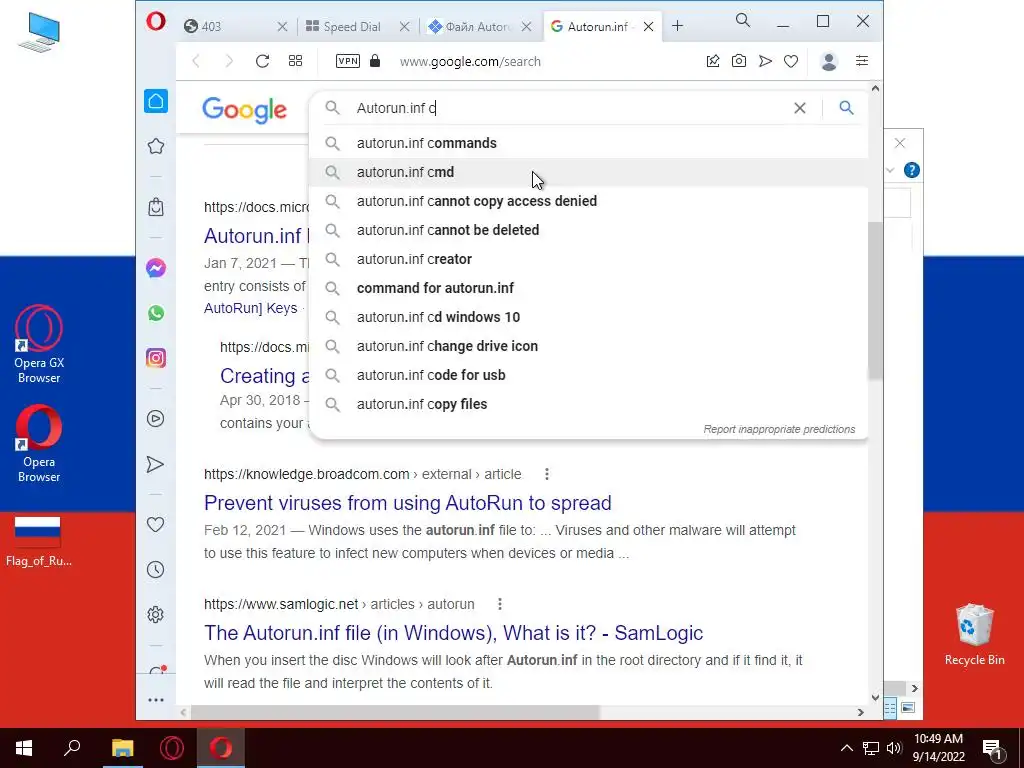Image resolution: width=1024 pixels, height=768 pixels.
Task: Launch Instagram from Opera sidebar
Action: click(x=155, y=358)
